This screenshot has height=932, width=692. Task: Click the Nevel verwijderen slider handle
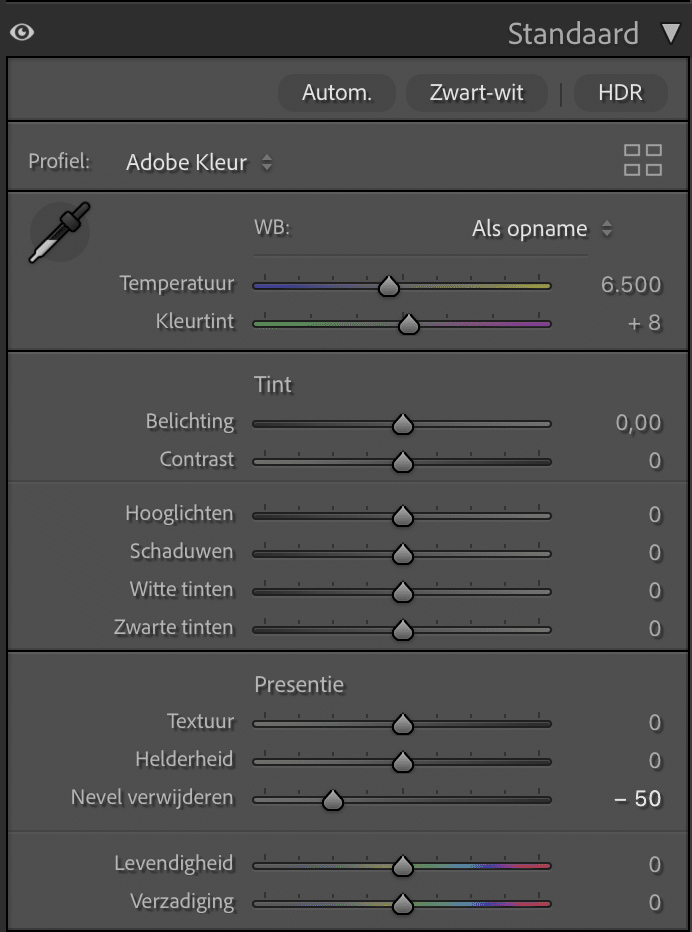(x=332, y=800)
